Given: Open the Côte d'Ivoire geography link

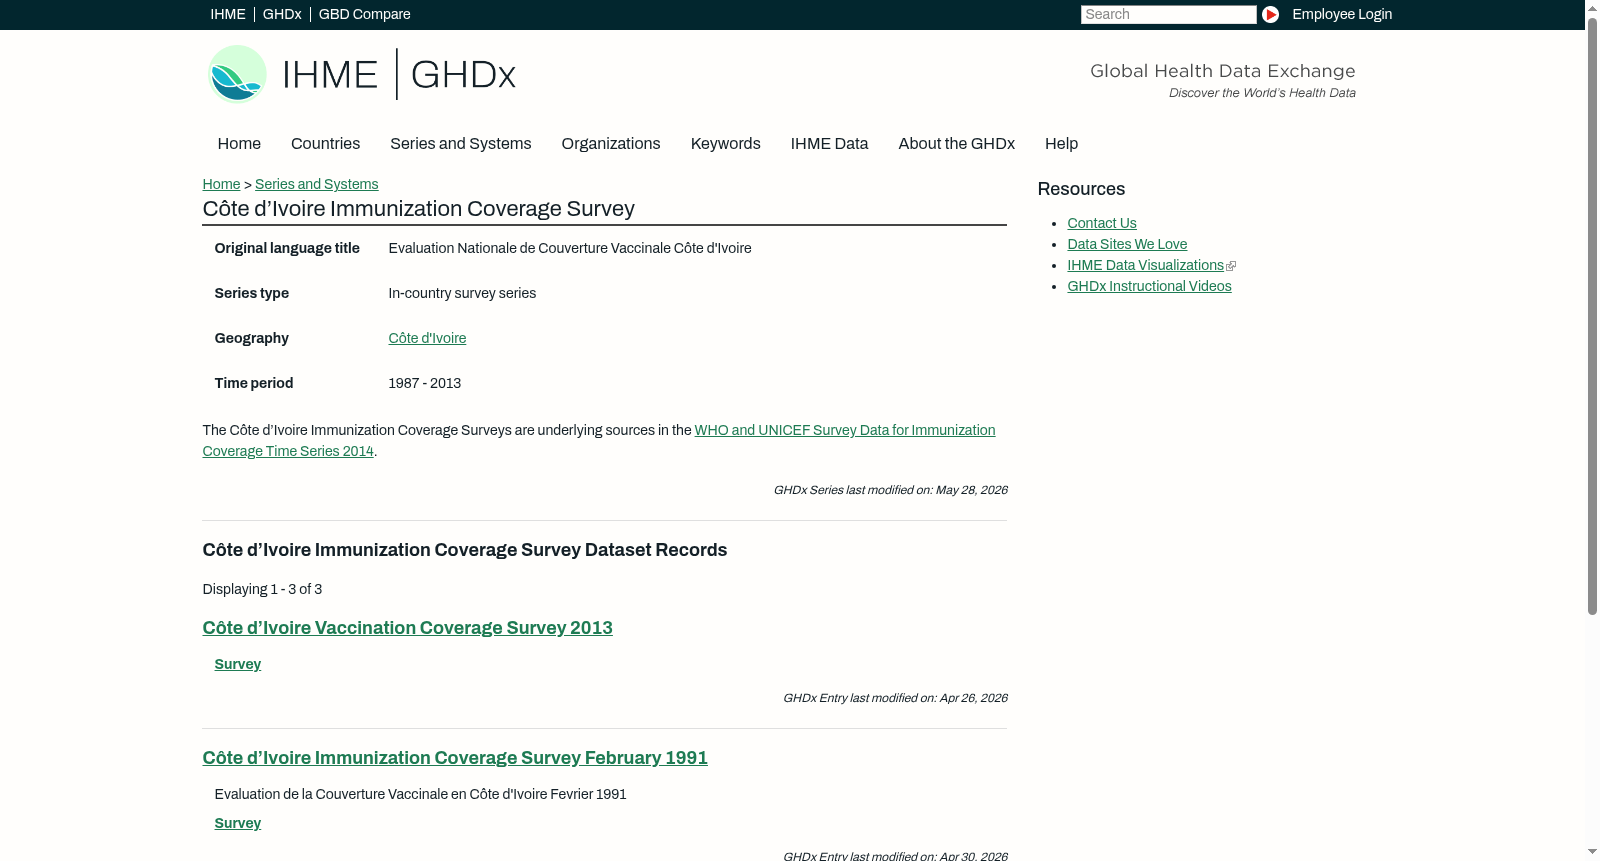Looking at the screenshot, I should pyautogui.click(x=427, y=338).
